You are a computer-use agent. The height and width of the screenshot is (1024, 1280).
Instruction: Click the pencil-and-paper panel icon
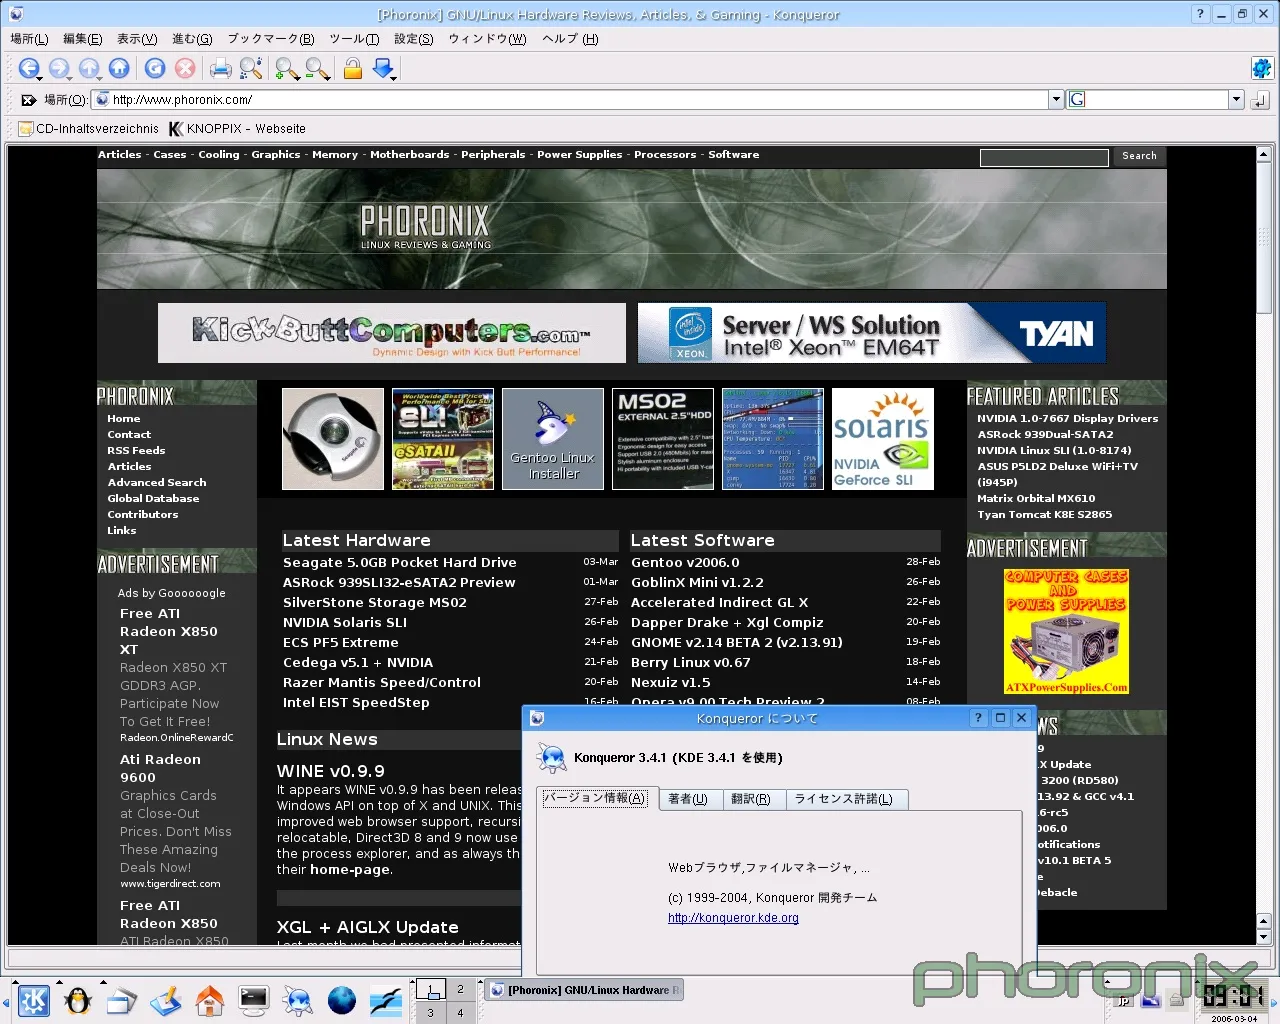tap(165, 1000)
